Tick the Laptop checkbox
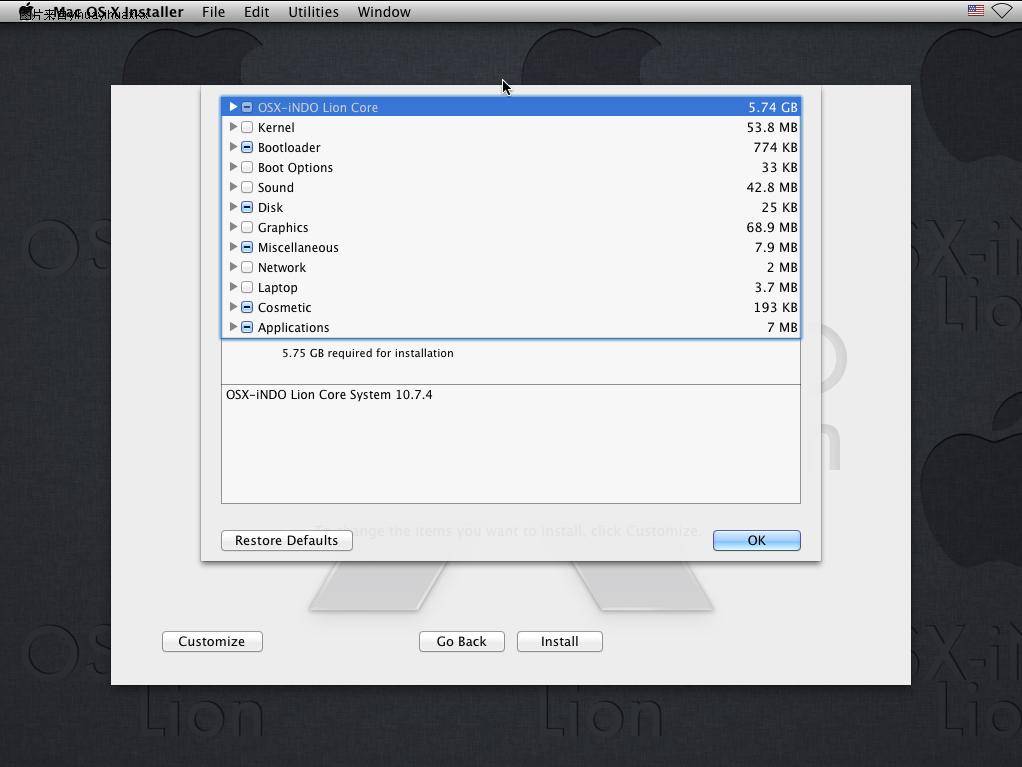Viewport: 1022px width, 767px height. pyautogui.click(x=247, y=287)
